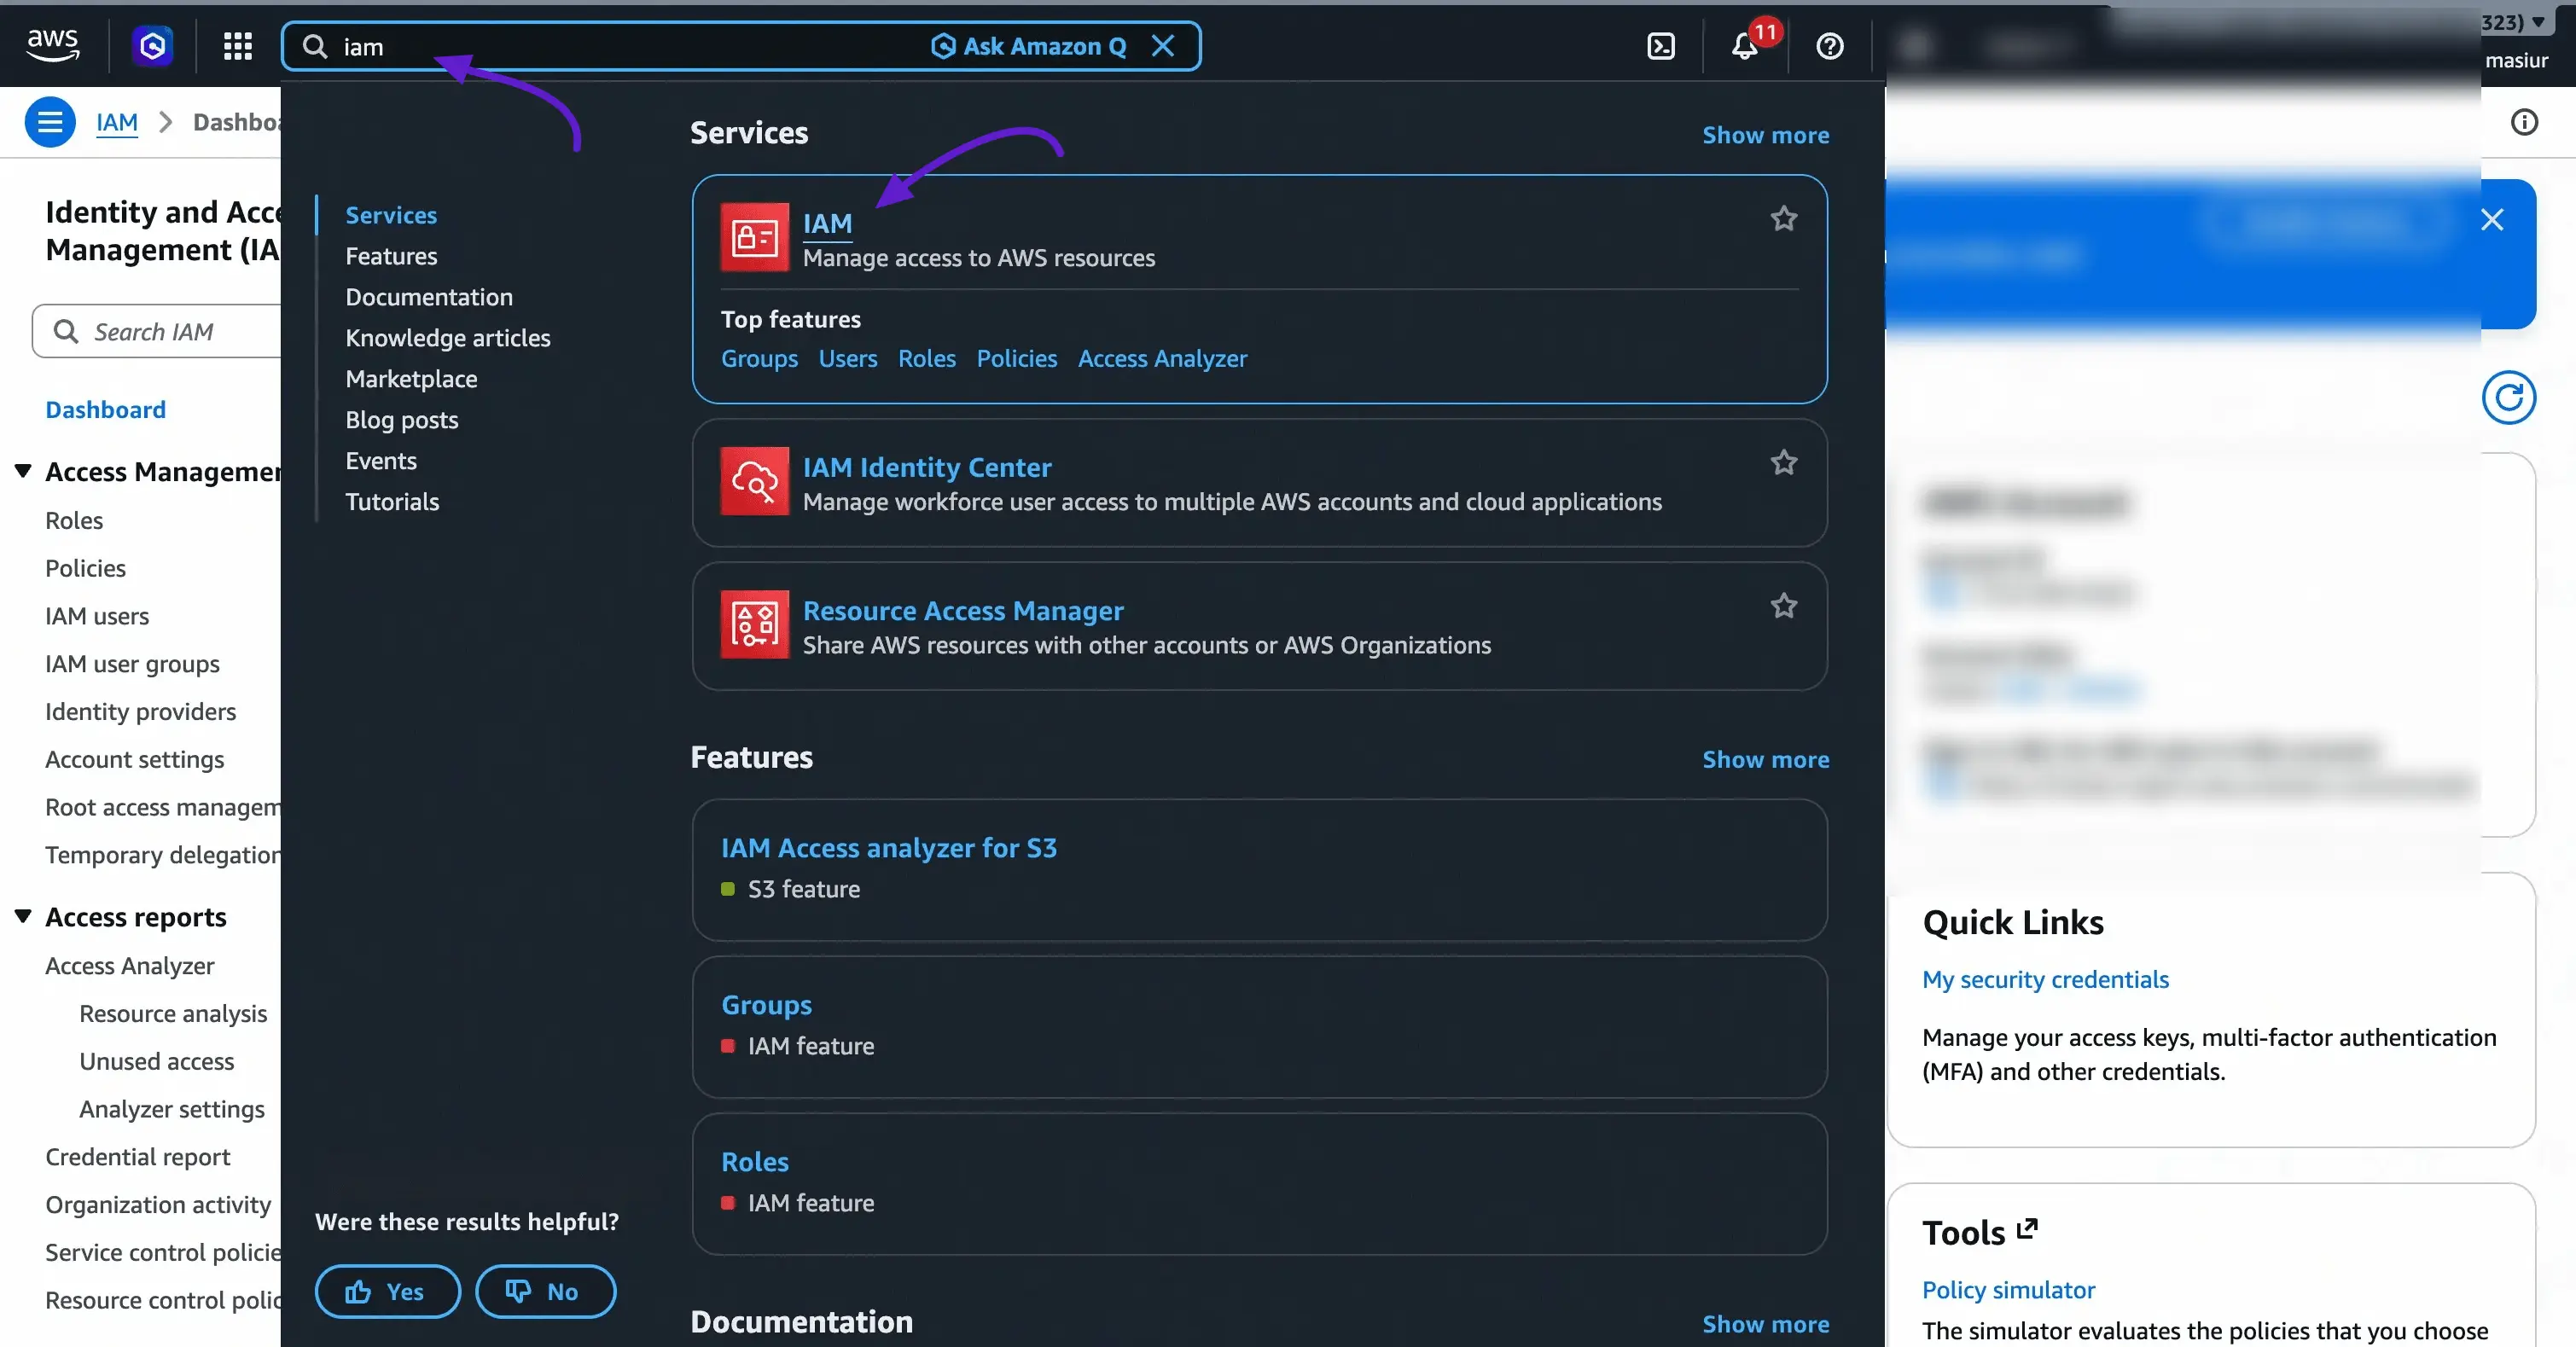Favorite IAM Identity Center with star
This screenshot has width=2576, height=1347.
click(1783, 462)
